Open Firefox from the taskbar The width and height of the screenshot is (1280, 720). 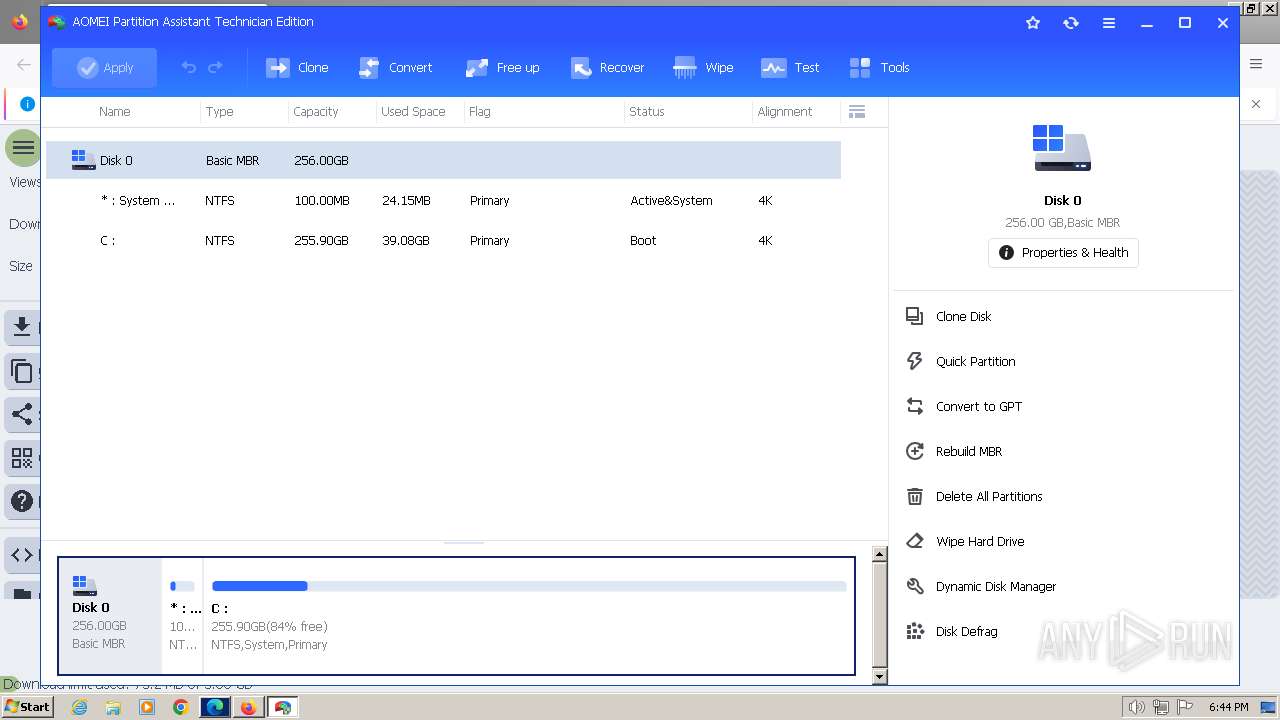point(248,707)
